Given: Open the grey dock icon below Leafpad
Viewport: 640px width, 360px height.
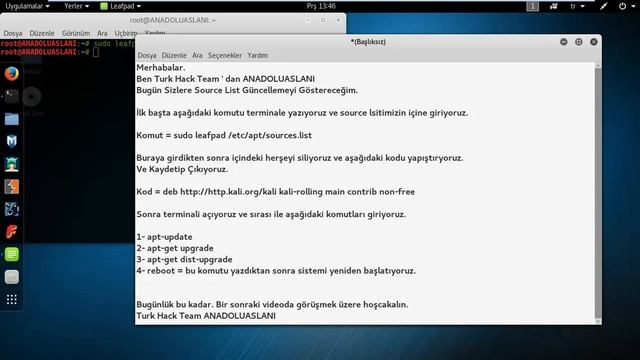Looking at the screenshot, I should (x=12, y=277).
